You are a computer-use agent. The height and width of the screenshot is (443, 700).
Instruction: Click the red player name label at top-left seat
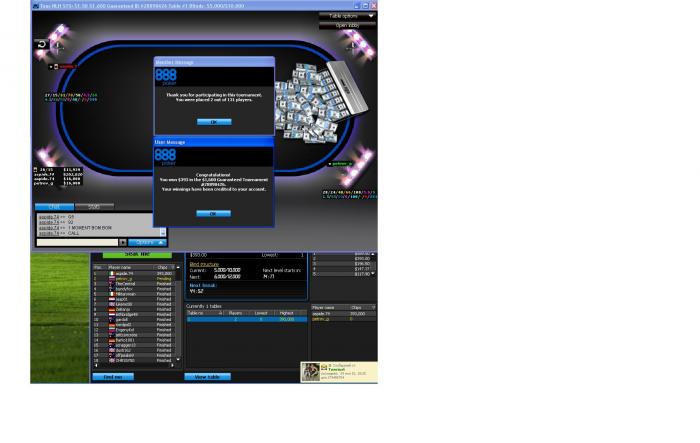[x=67, y=67]
